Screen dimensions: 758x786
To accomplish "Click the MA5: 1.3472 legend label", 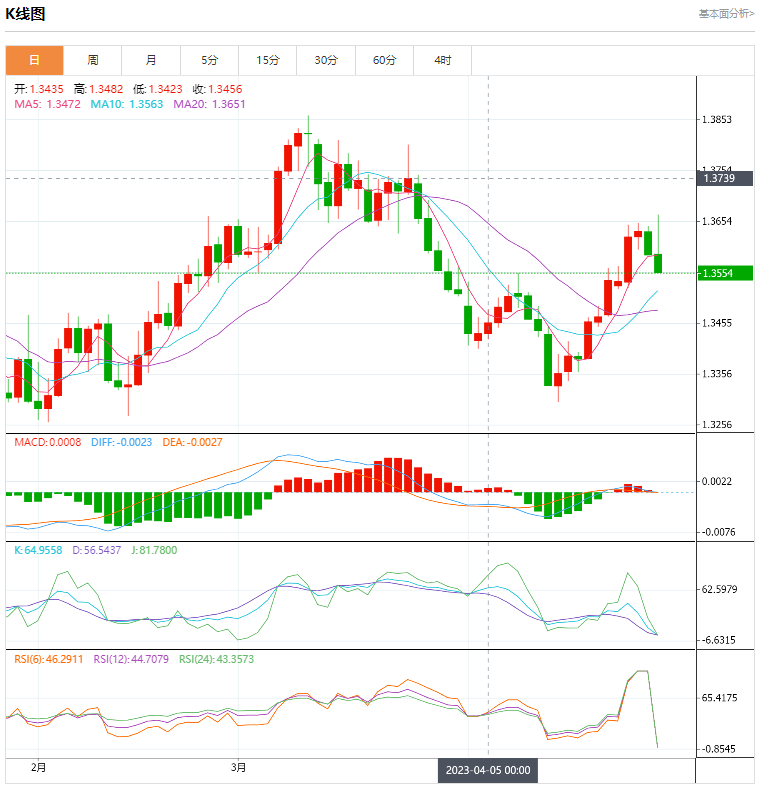I will (x=47, y=104).
